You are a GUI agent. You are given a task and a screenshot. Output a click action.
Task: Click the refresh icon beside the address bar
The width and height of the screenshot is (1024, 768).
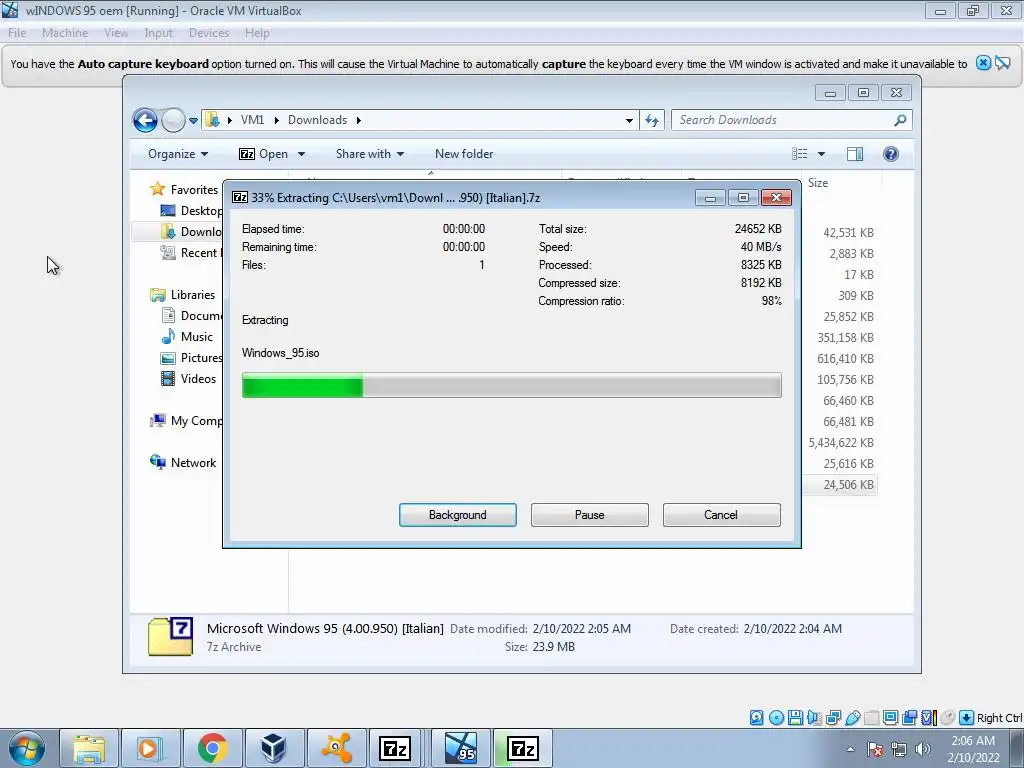click(652, 120)
